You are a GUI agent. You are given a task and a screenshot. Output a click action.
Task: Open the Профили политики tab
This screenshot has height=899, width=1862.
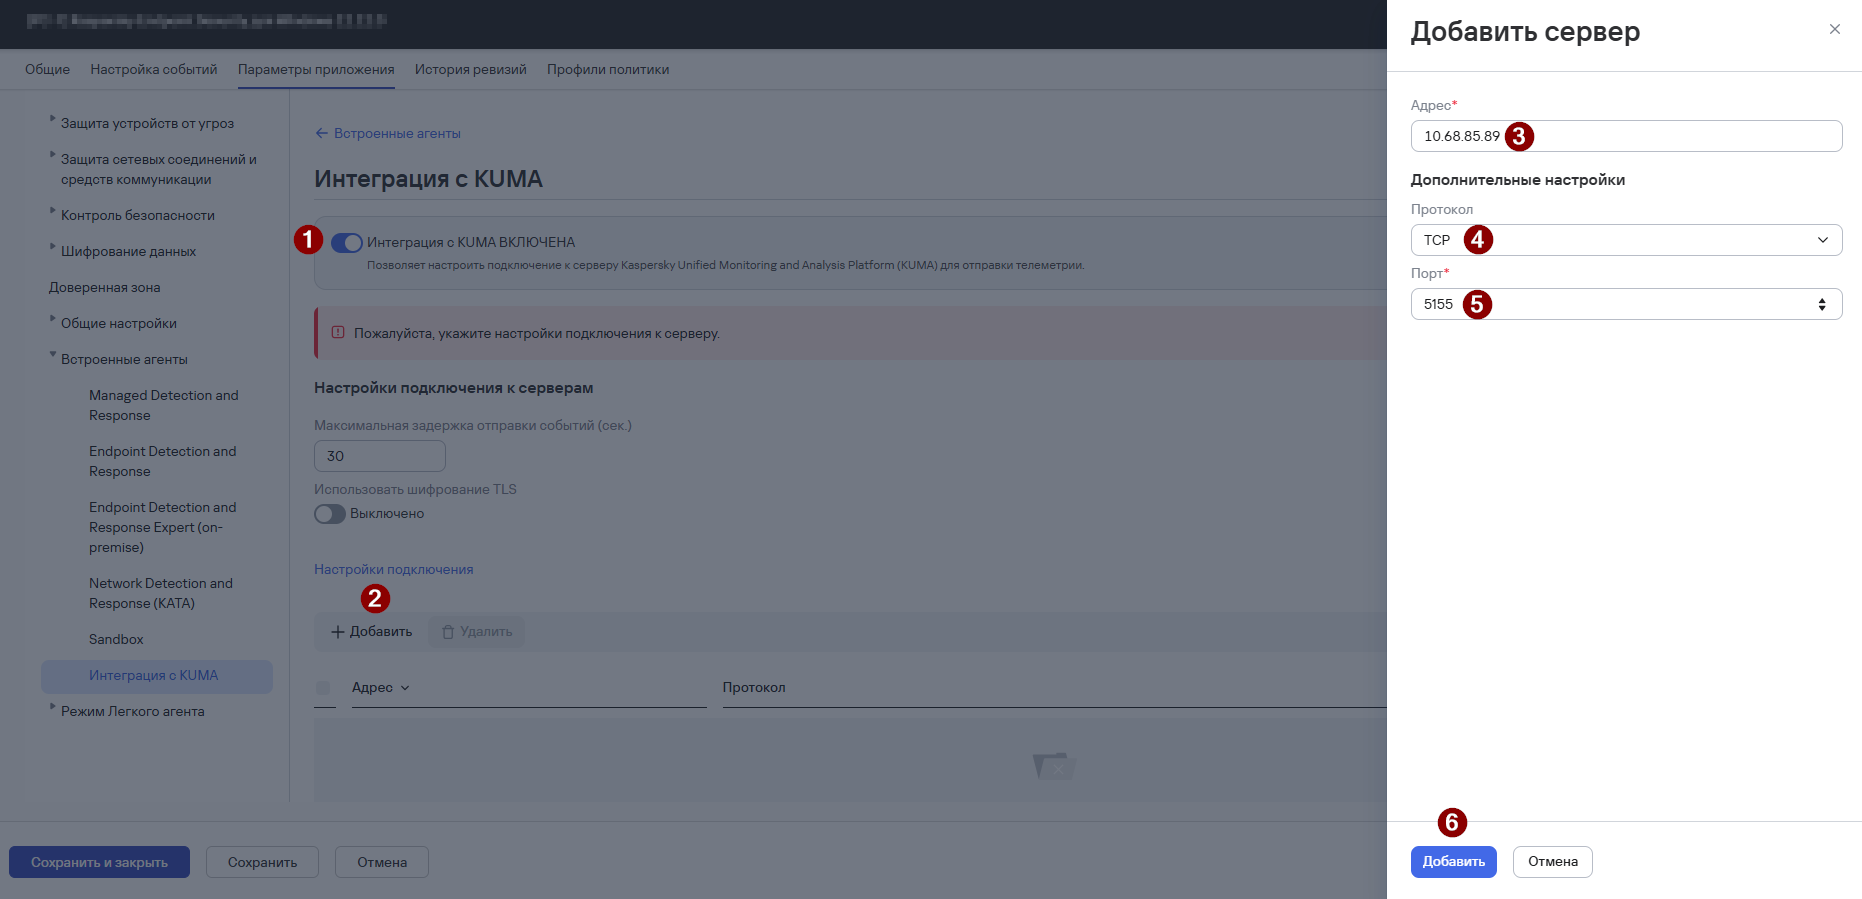click(x=608, y=69)
